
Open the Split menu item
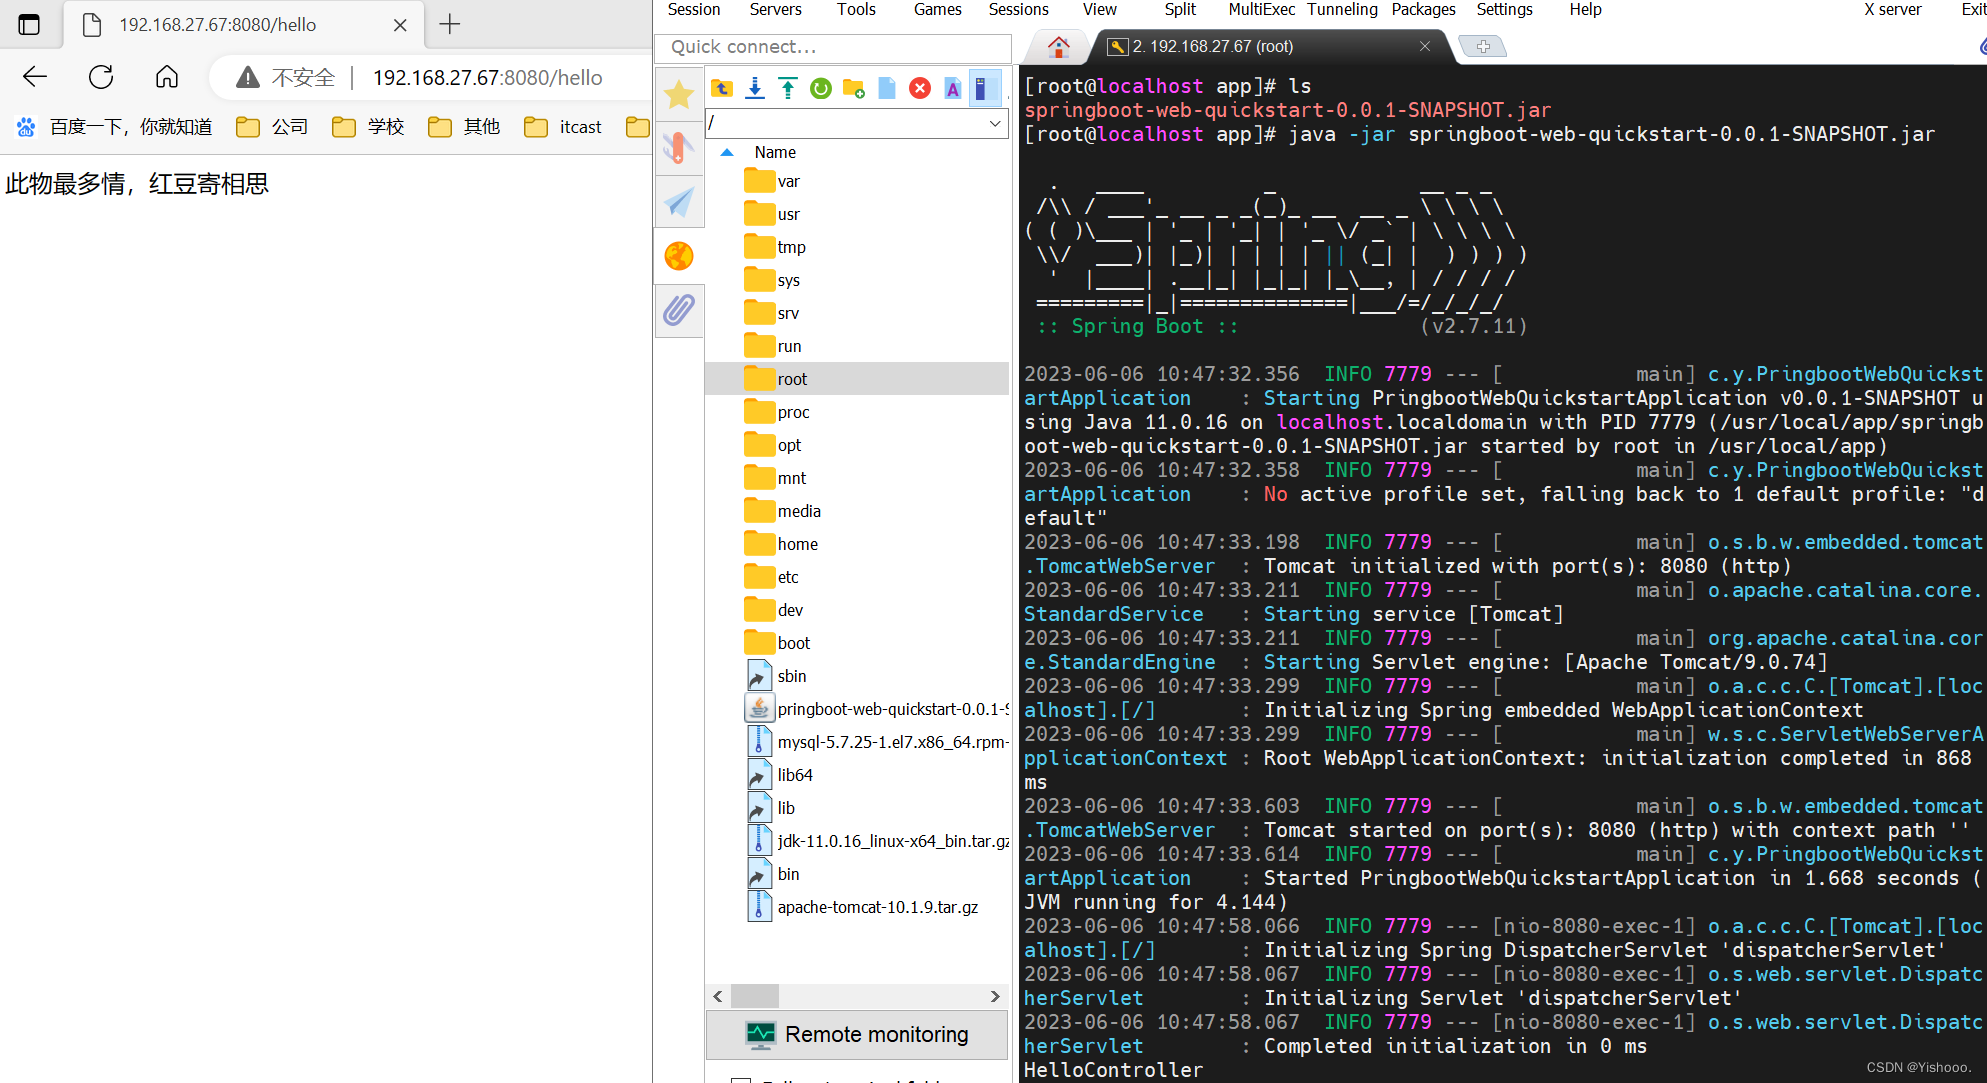(x=1180, y=9)
